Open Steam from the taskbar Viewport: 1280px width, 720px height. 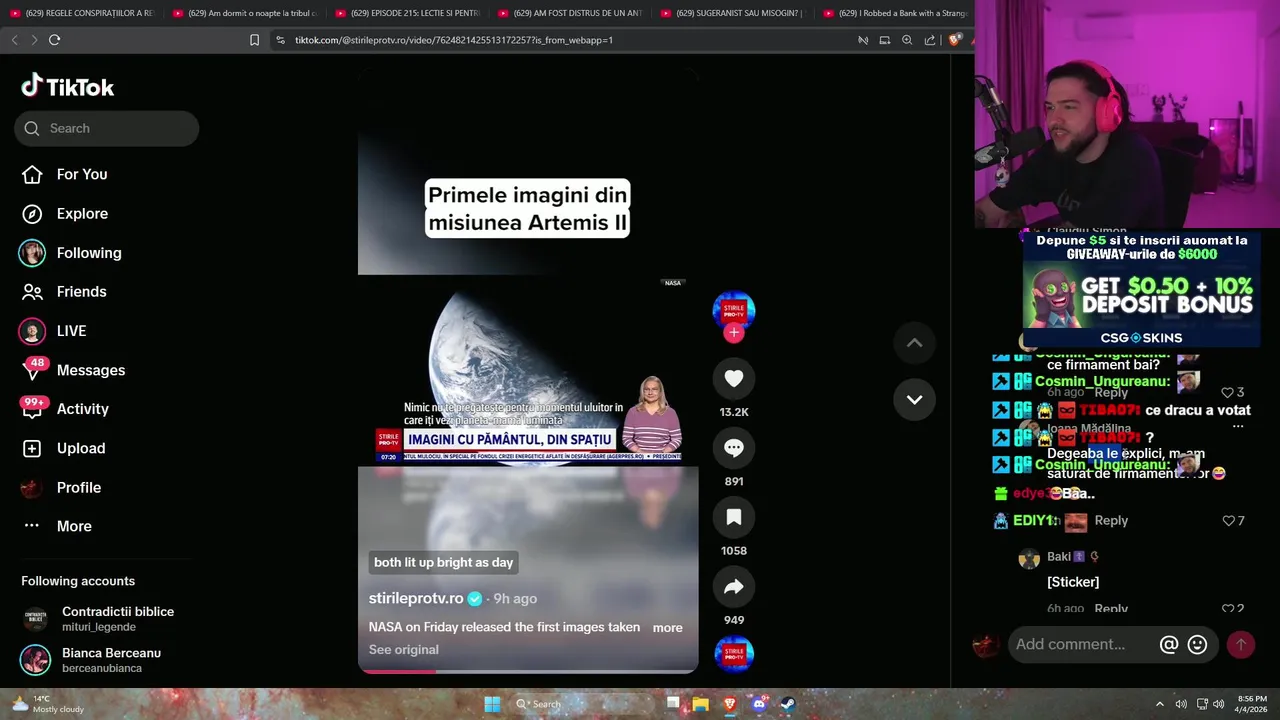pyautogui.click(x=788, y=704)
